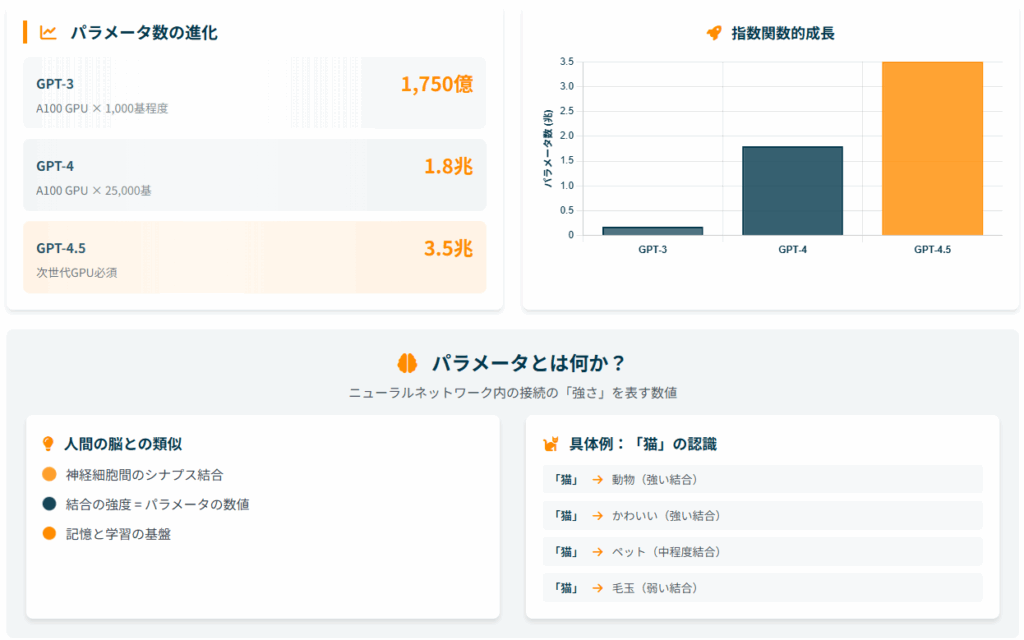The width and height of the screenshot is (1024, 640).
Task: Click the arrow icon in the 動物 row
Action: [597, 480]
